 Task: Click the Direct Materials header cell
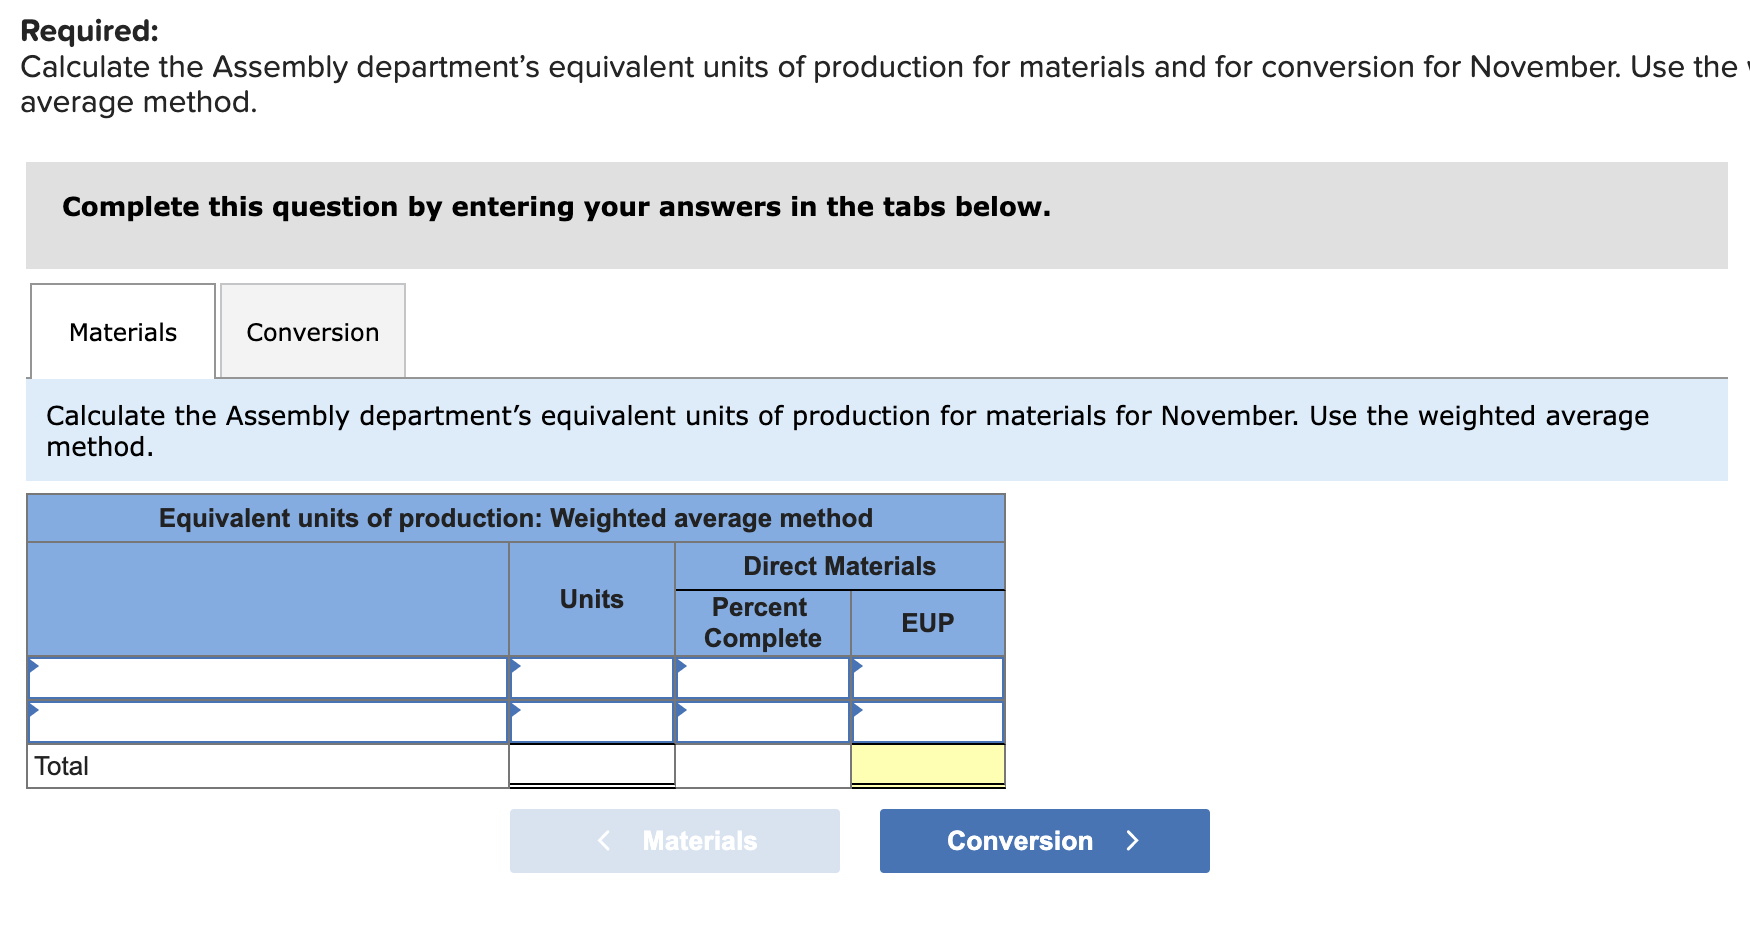click(x=839, y=566)
